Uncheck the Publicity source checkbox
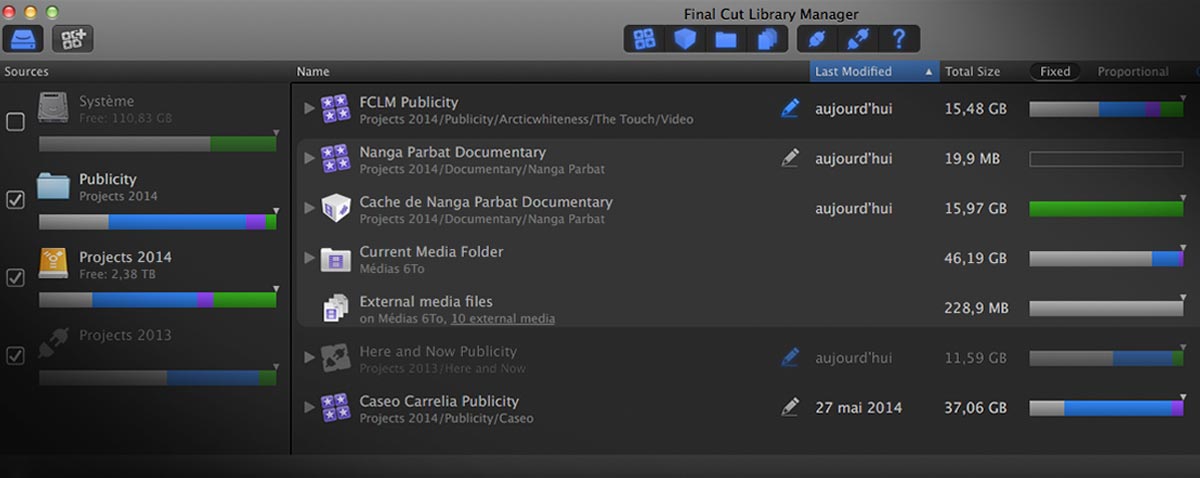 pyautogui.click(x=15, y=200)
